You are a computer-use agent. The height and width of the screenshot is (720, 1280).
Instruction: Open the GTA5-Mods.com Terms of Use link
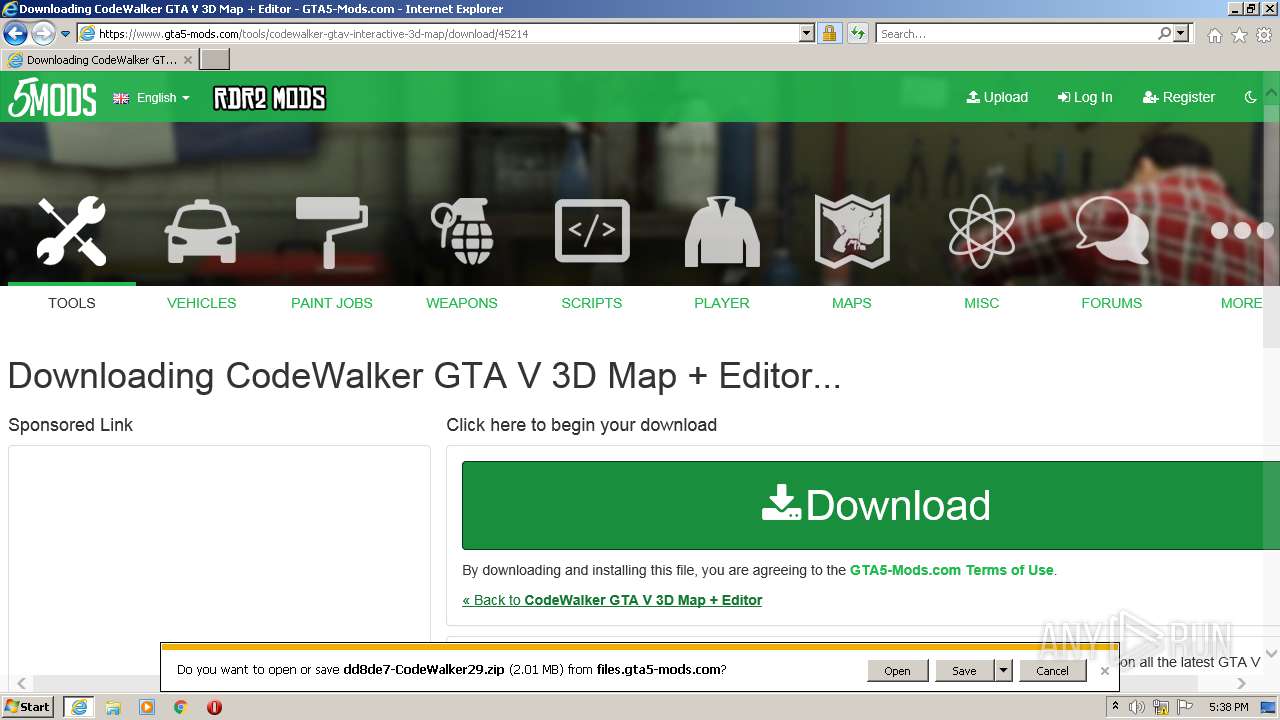(952, 570)
